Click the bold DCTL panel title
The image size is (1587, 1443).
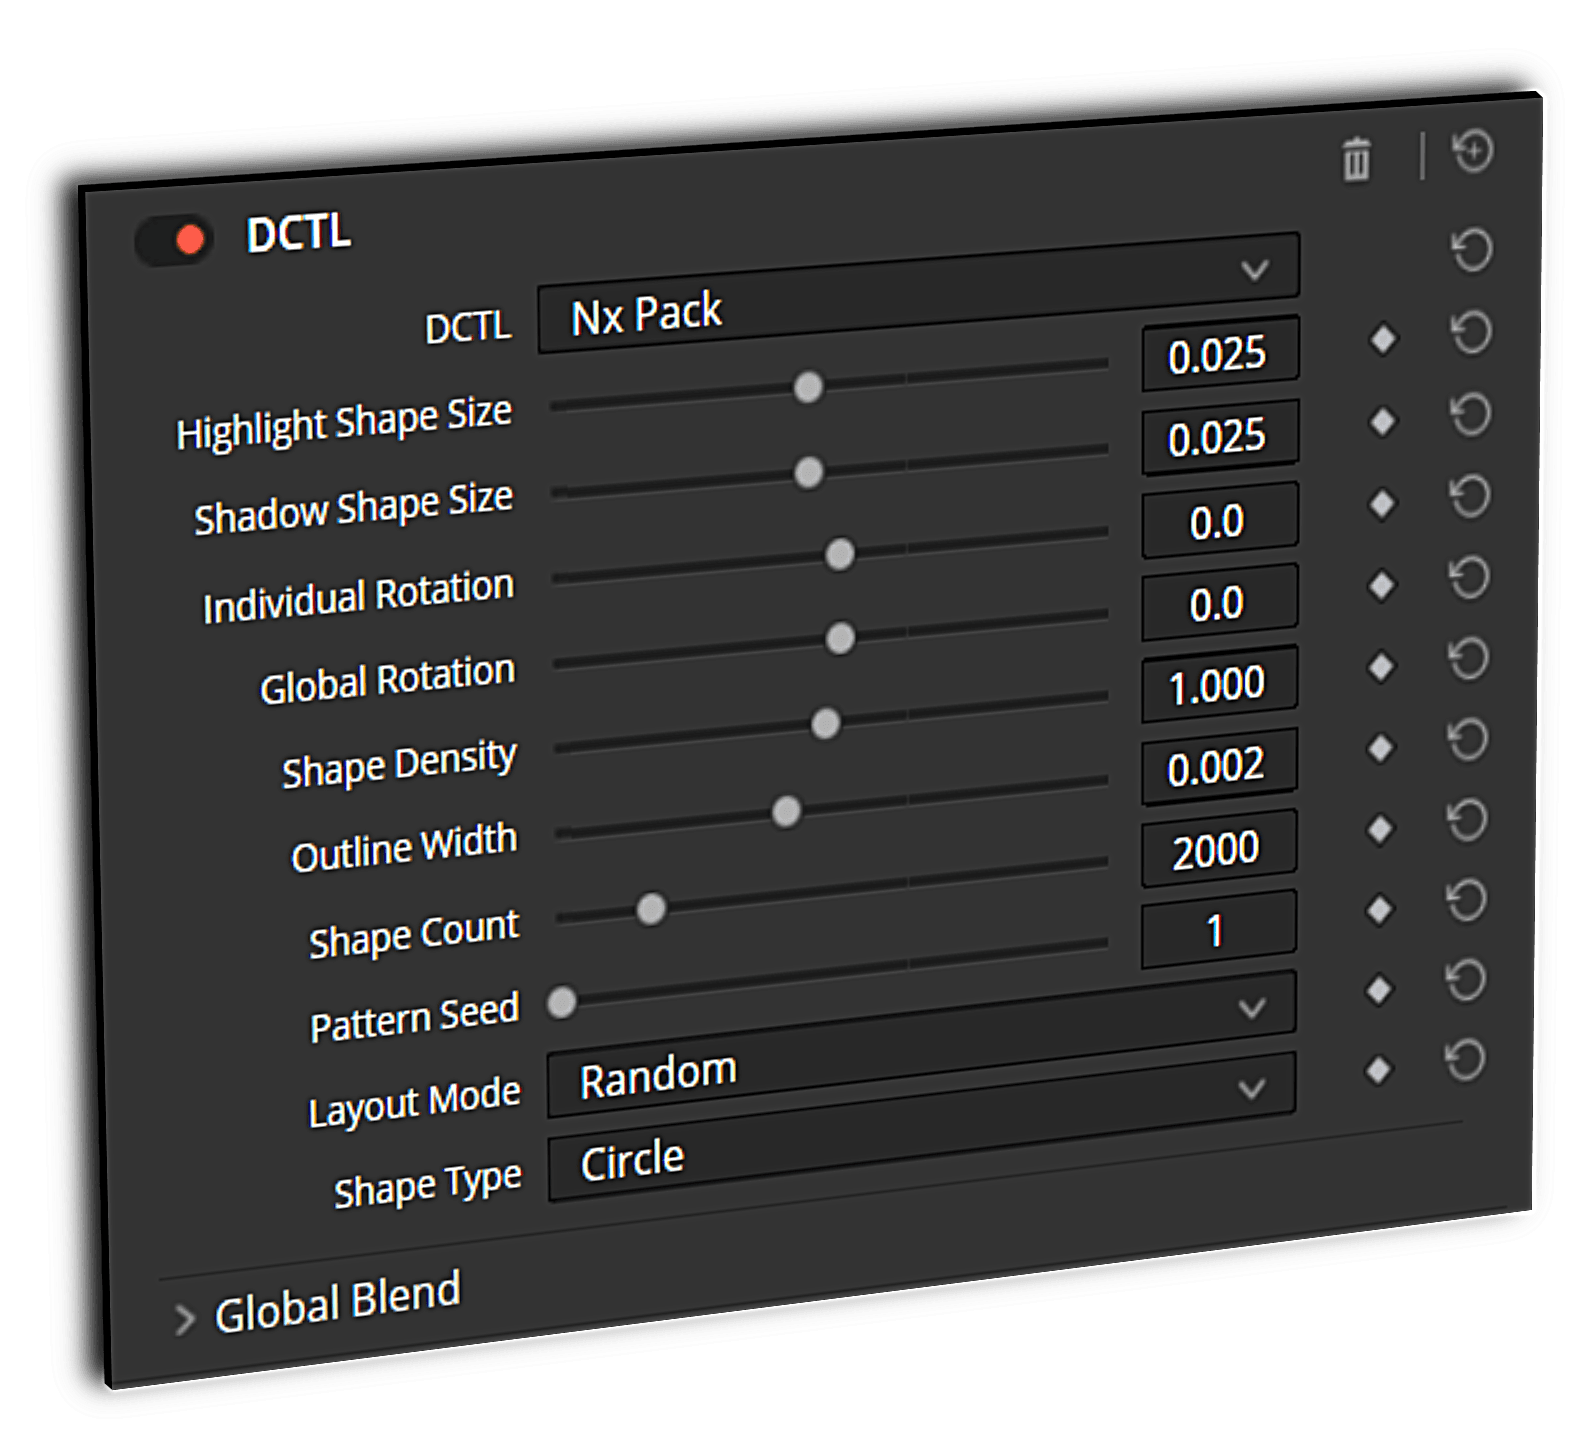pos(298,234)
